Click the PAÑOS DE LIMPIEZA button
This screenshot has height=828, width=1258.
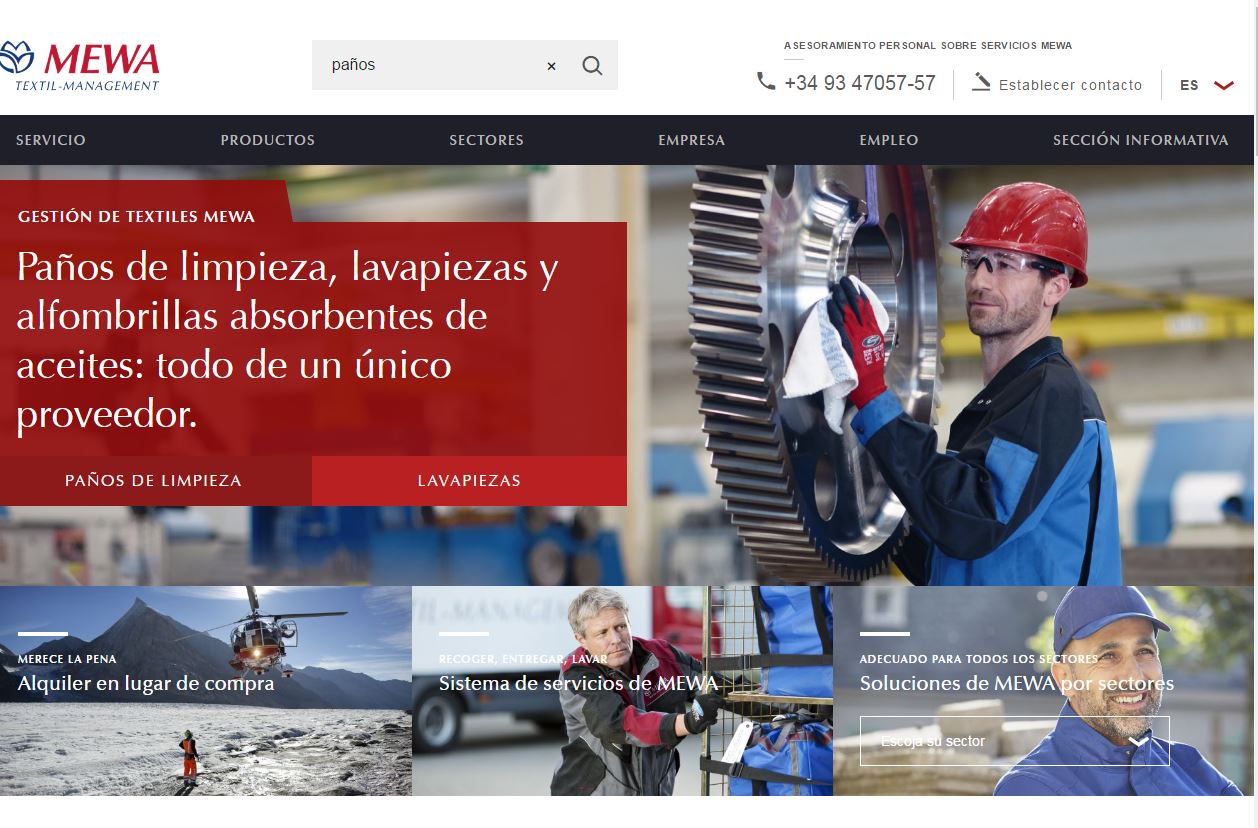(154, 481)
